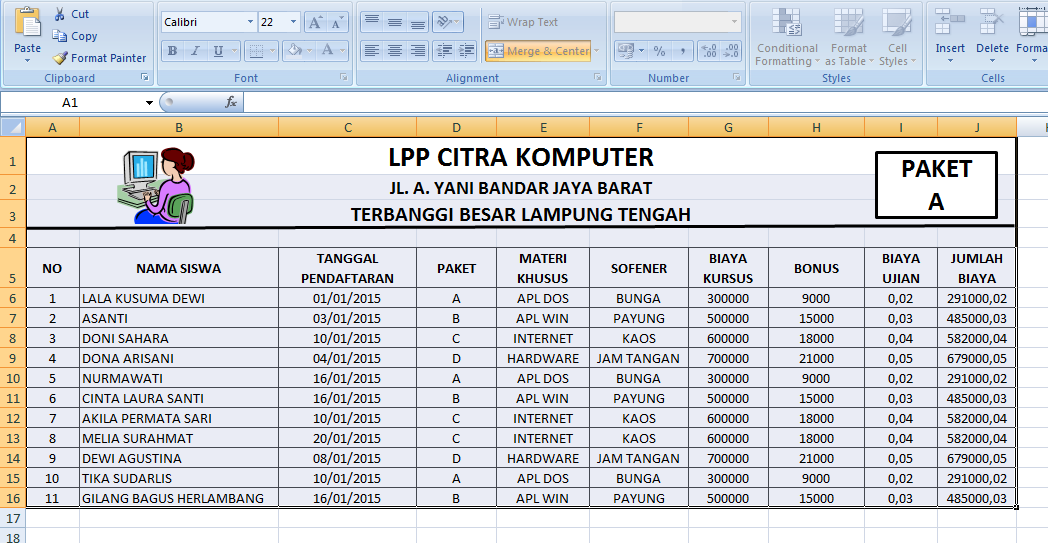This screenshot has height=543, width=1048.
Task: Click cell 679000,05 in row 9
Action: pyautogui.click(x=976, y=358)
